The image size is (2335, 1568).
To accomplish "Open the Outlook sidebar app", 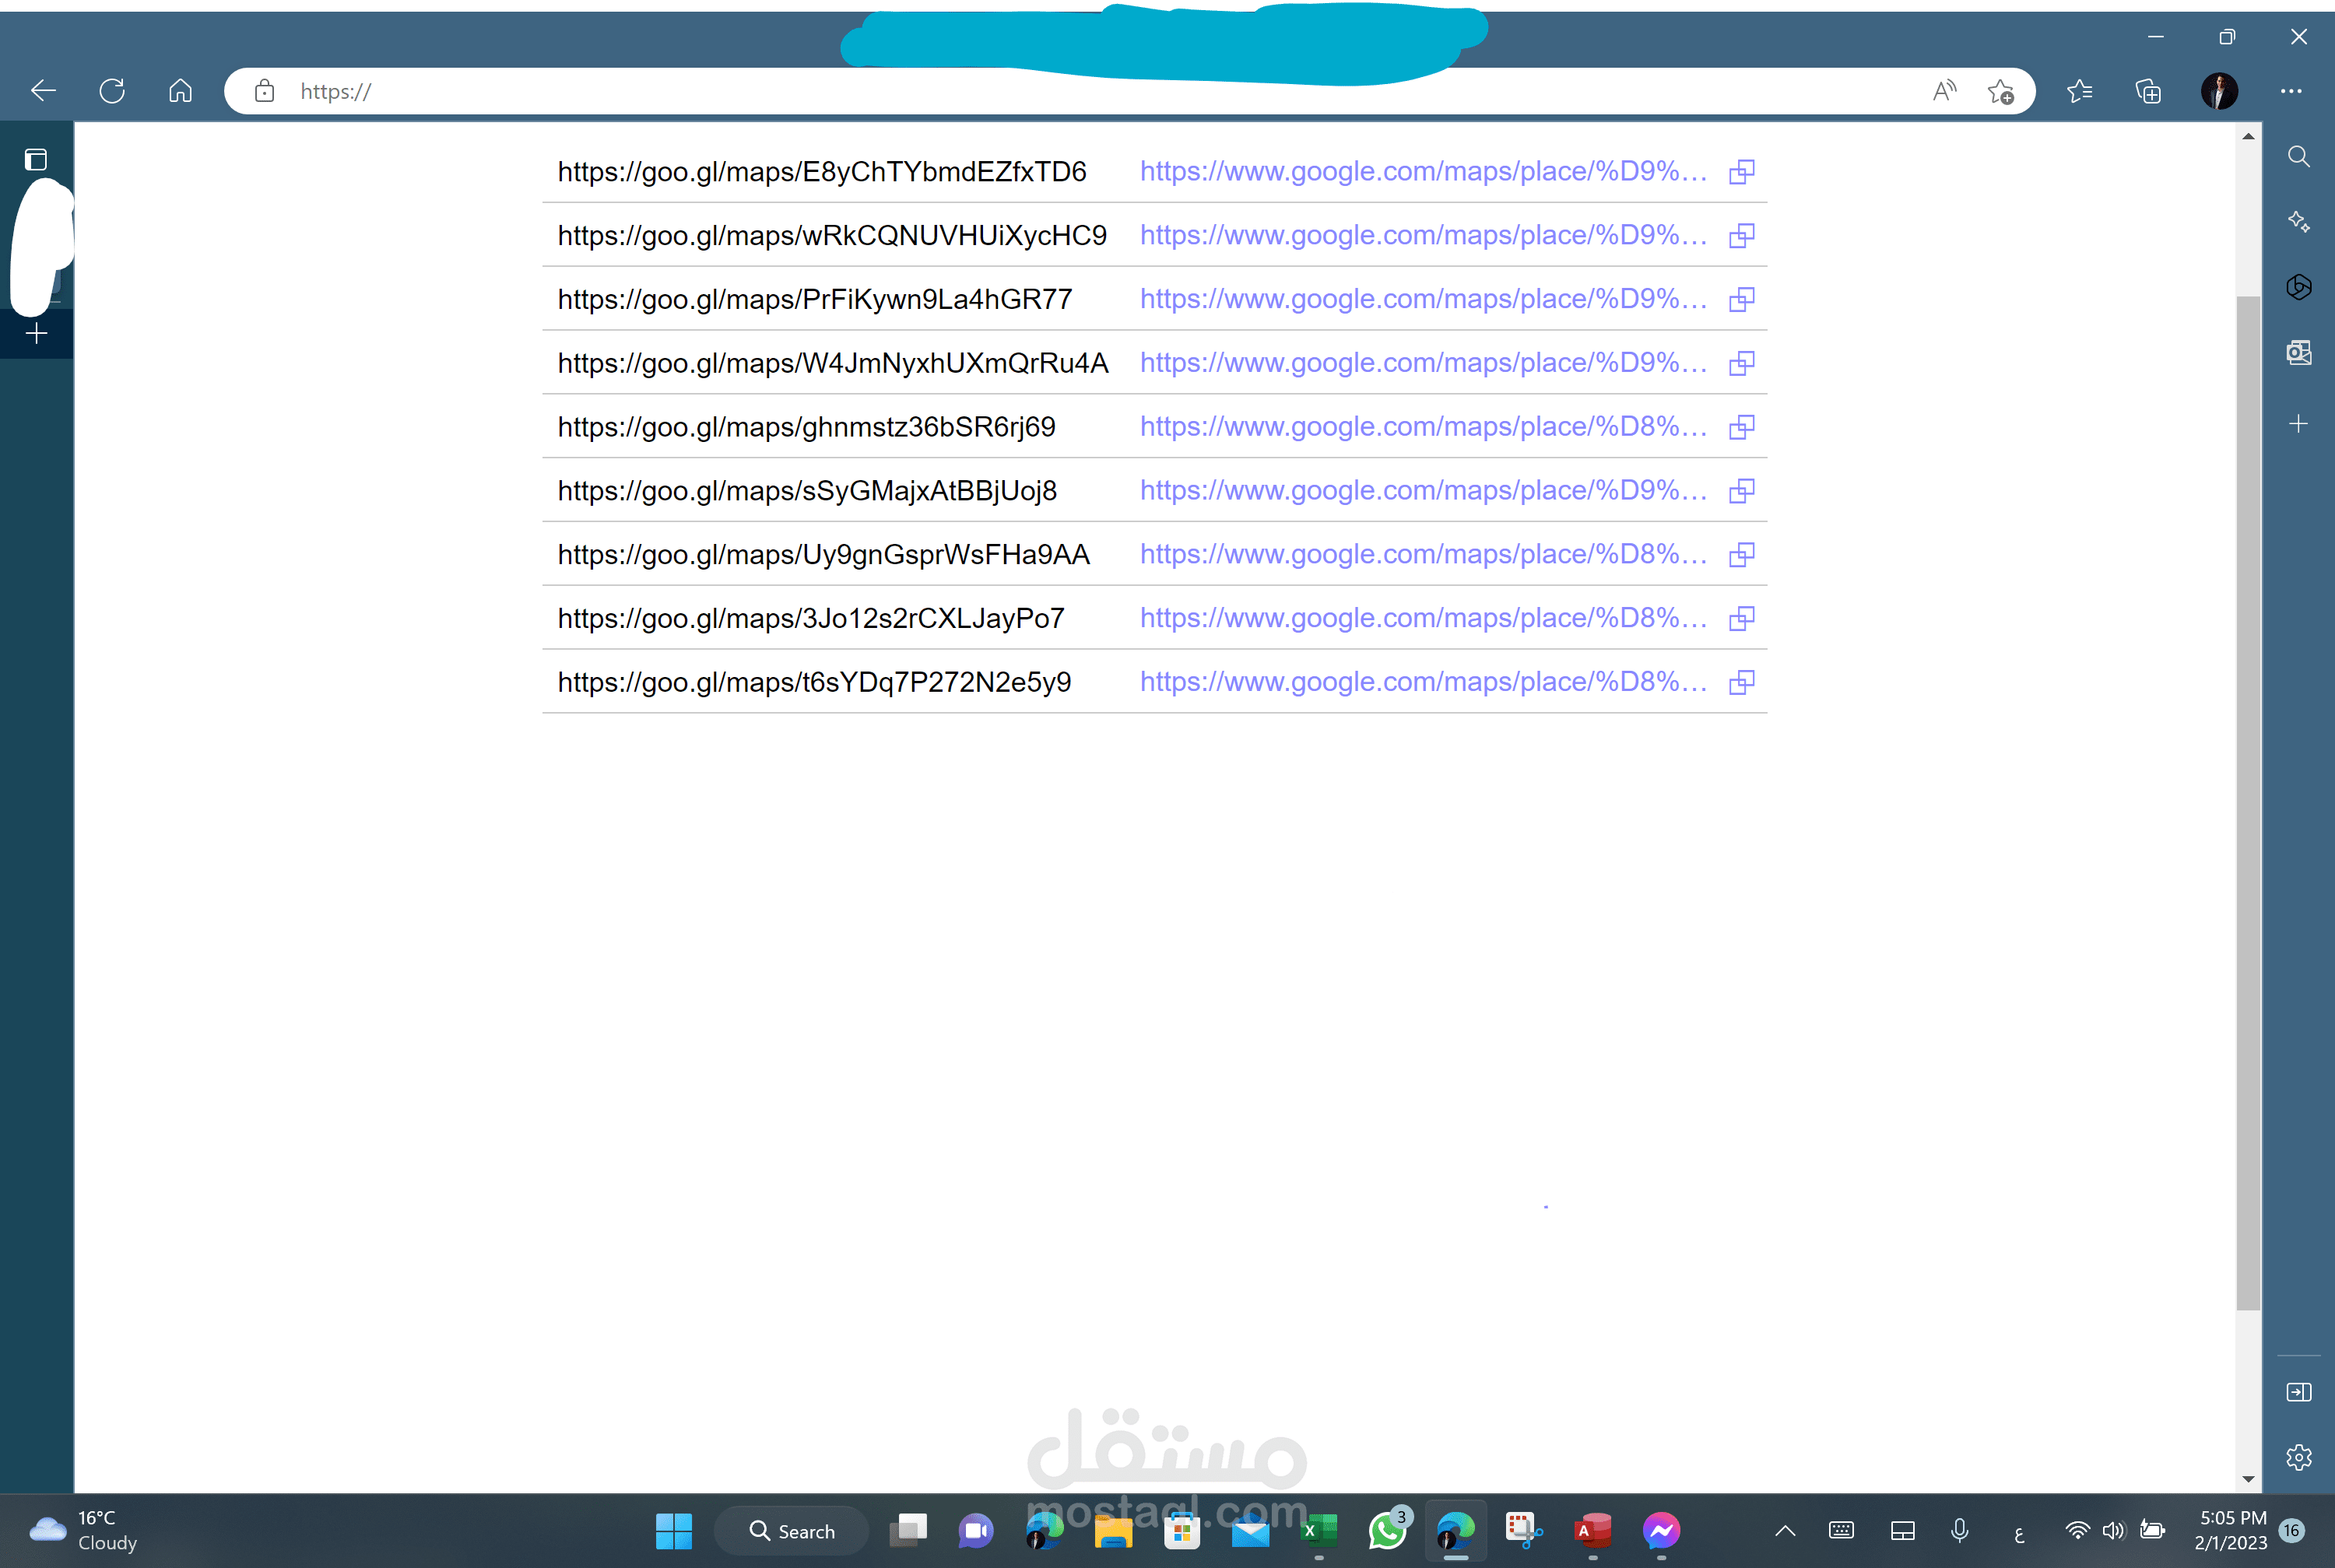I will (x=2298, y=352).
